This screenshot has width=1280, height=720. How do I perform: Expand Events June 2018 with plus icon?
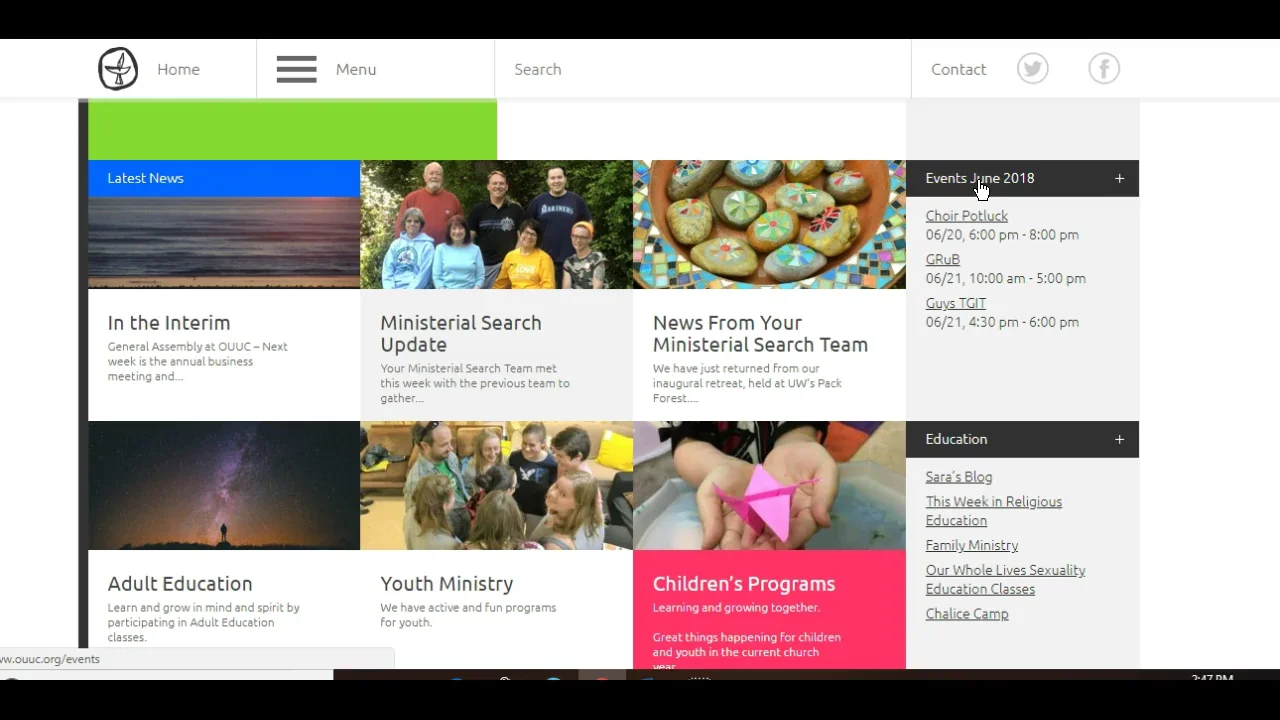pyautogui.click(x=1119, y=178)
